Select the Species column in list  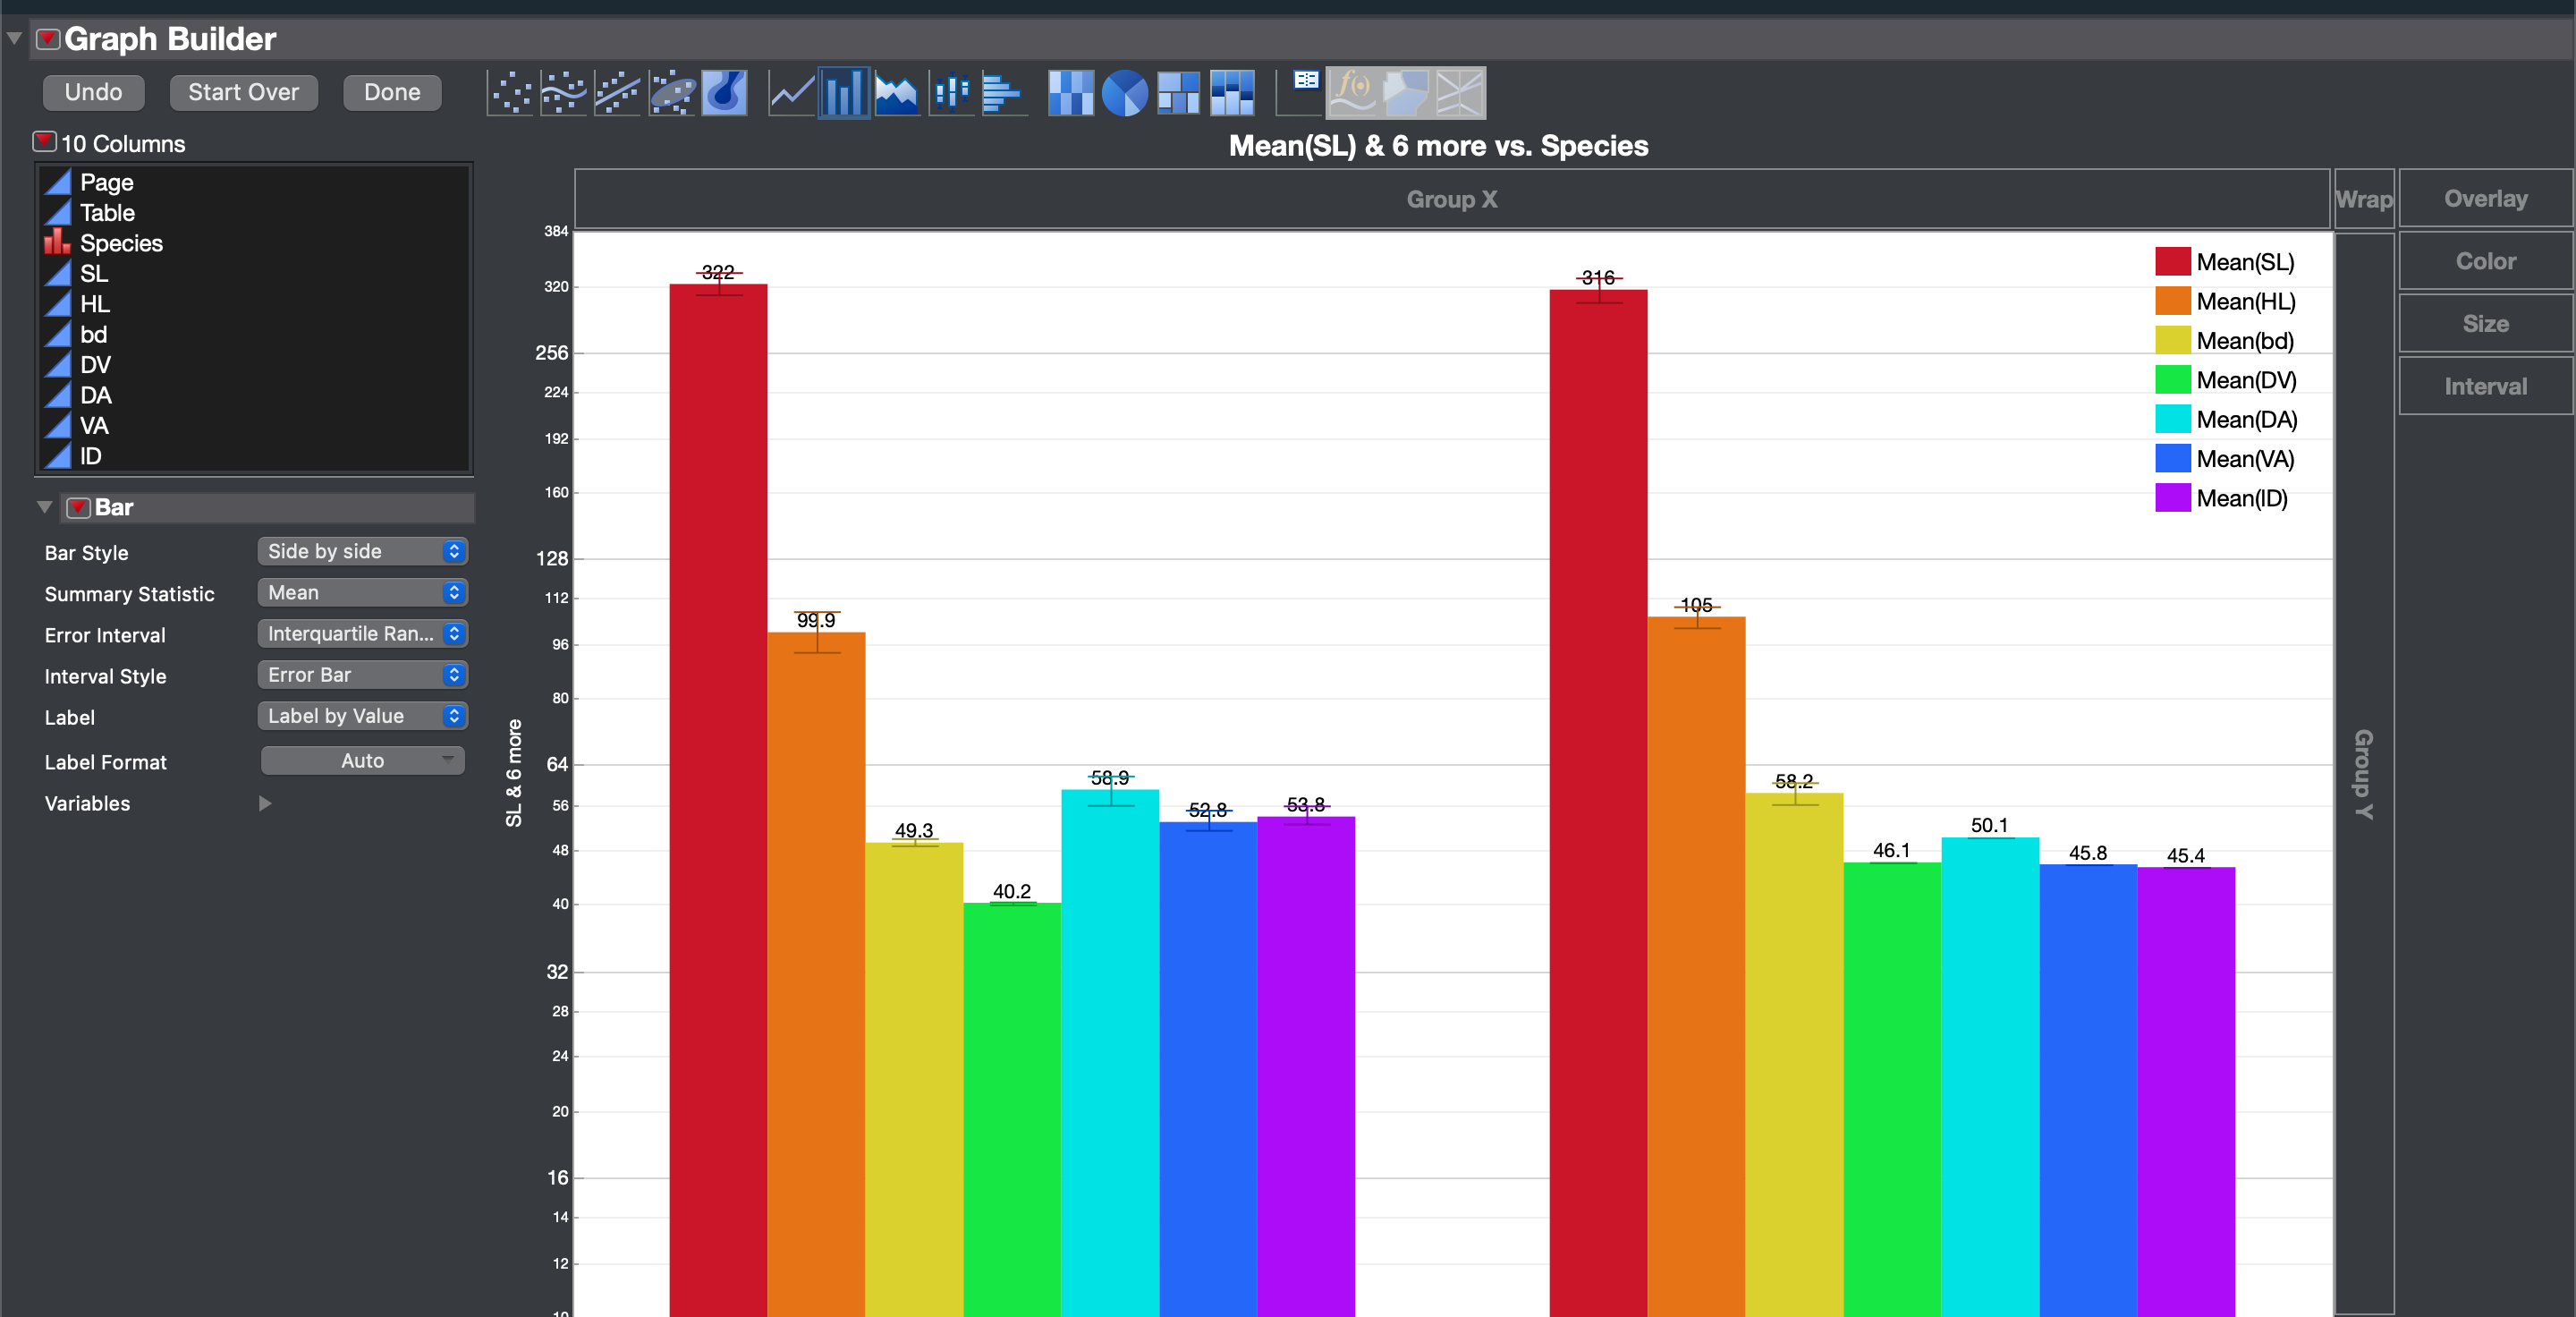tap(121, 243)
